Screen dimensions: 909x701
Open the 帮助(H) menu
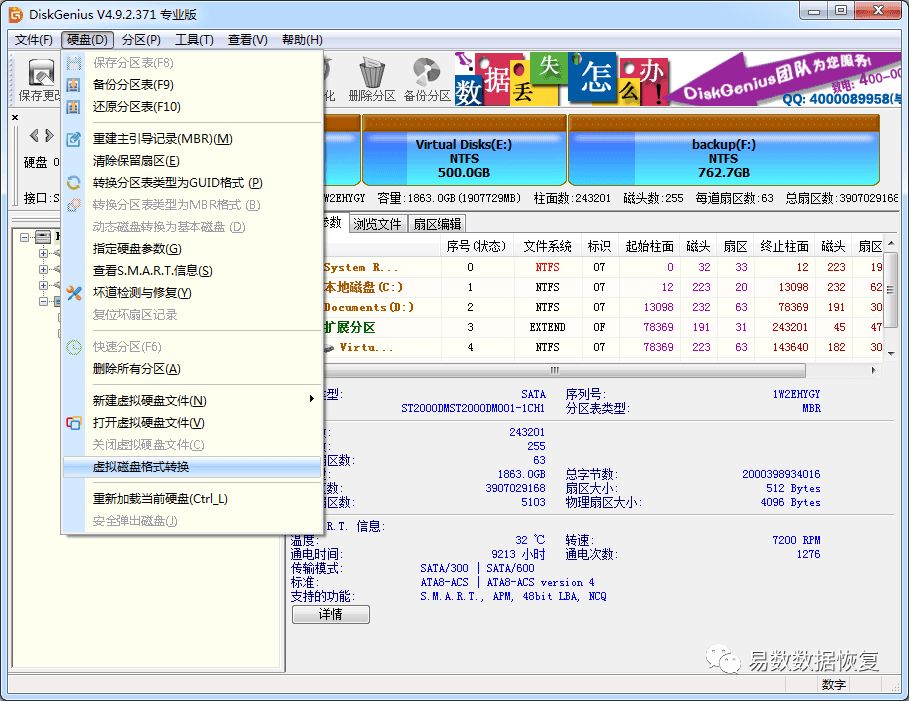tap(303, 40)
